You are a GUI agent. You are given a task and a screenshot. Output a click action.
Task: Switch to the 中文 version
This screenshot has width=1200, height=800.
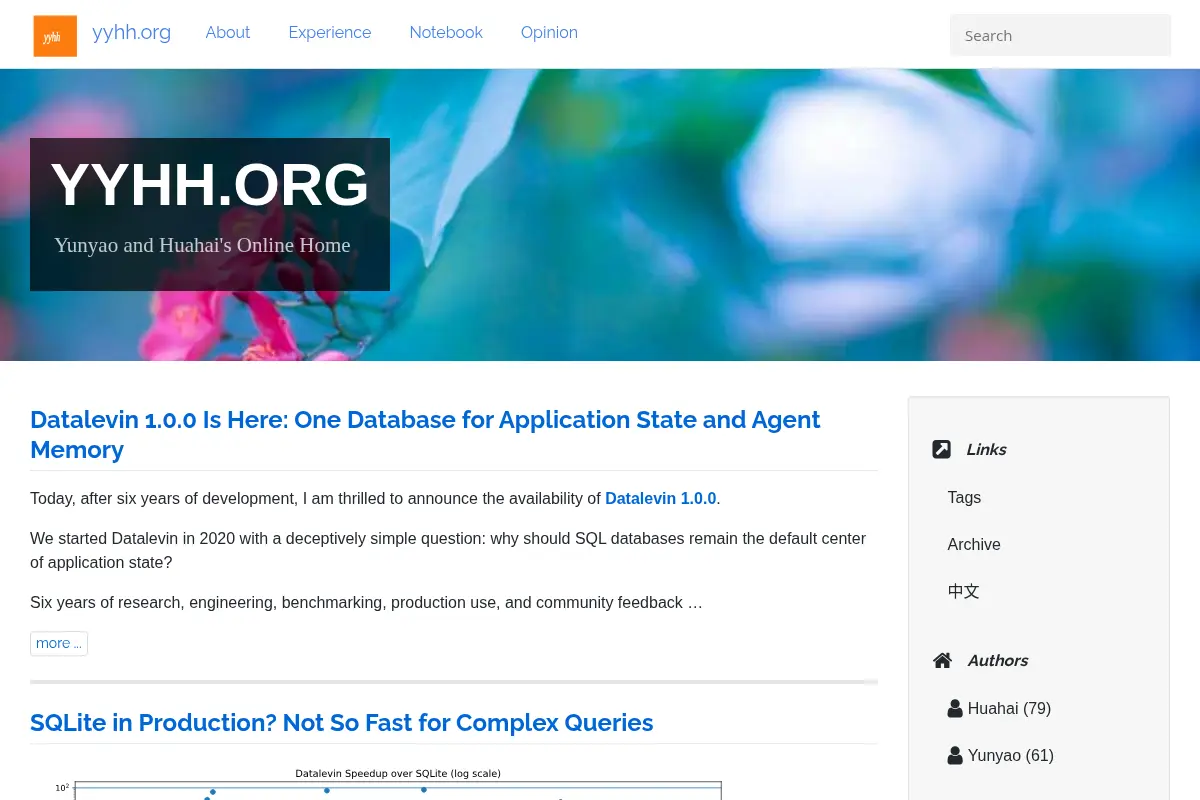click(x=963, y=591)
